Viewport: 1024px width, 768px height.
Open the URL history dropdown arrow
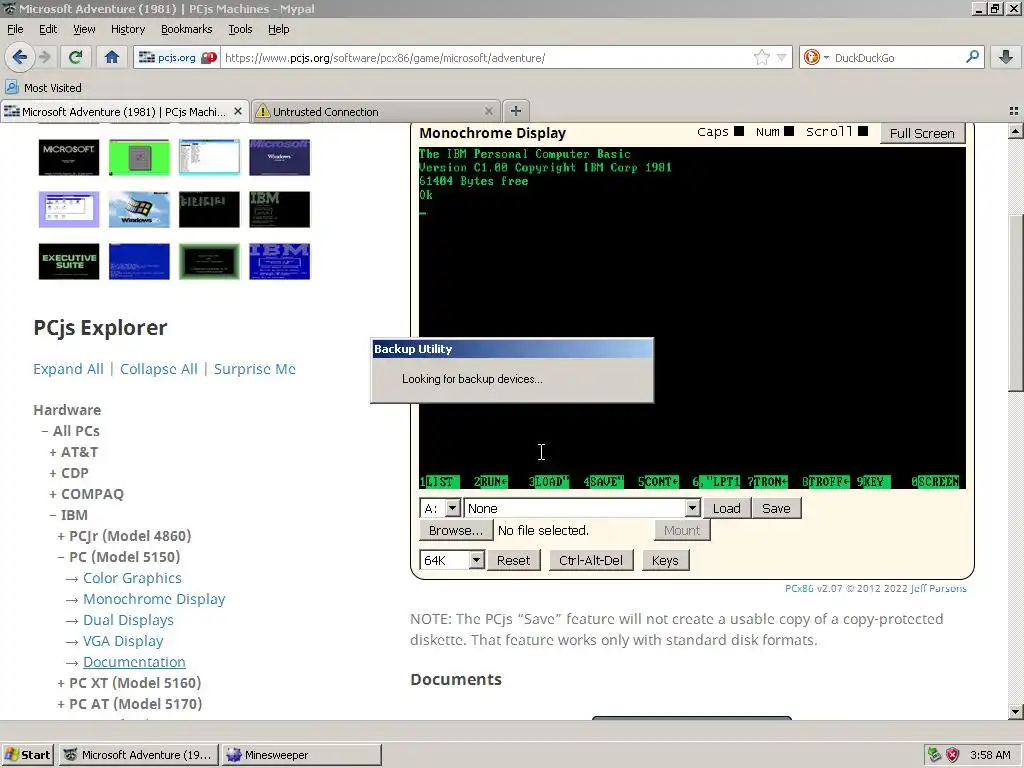pos(781,57)
